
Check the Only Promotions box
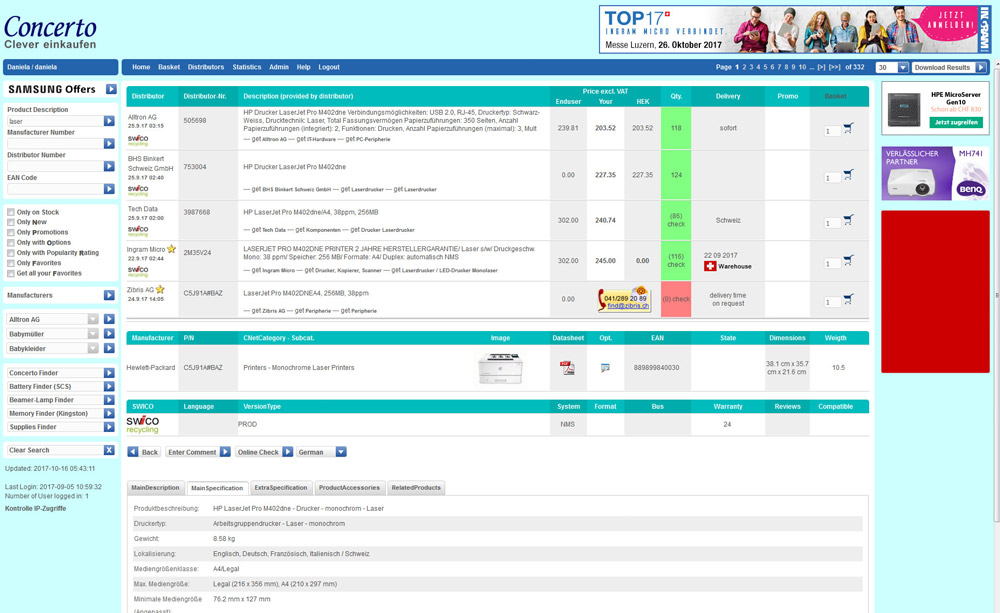click(x=10, y=232)
